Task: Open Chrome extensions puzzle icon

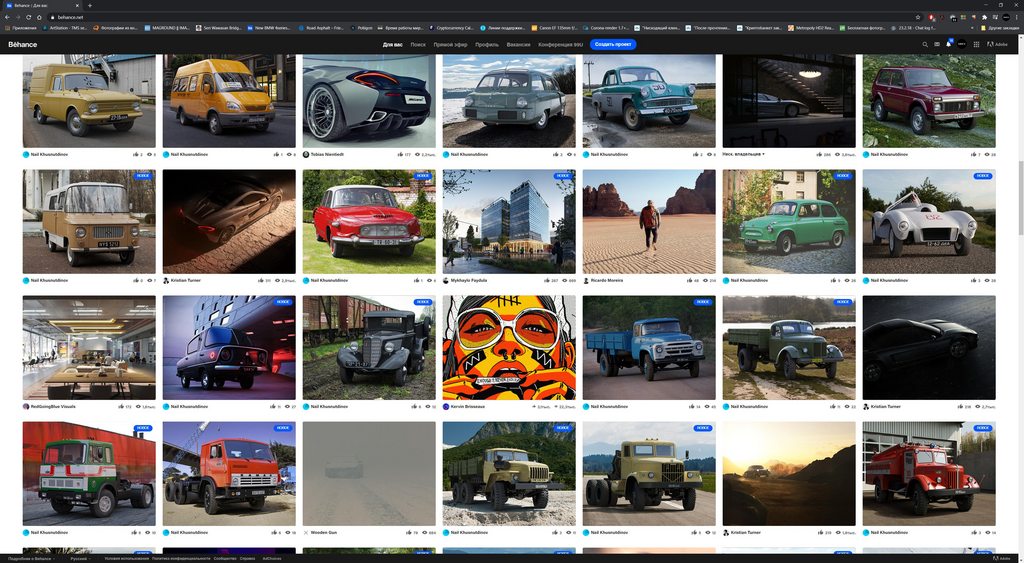Action: [984, 17]
